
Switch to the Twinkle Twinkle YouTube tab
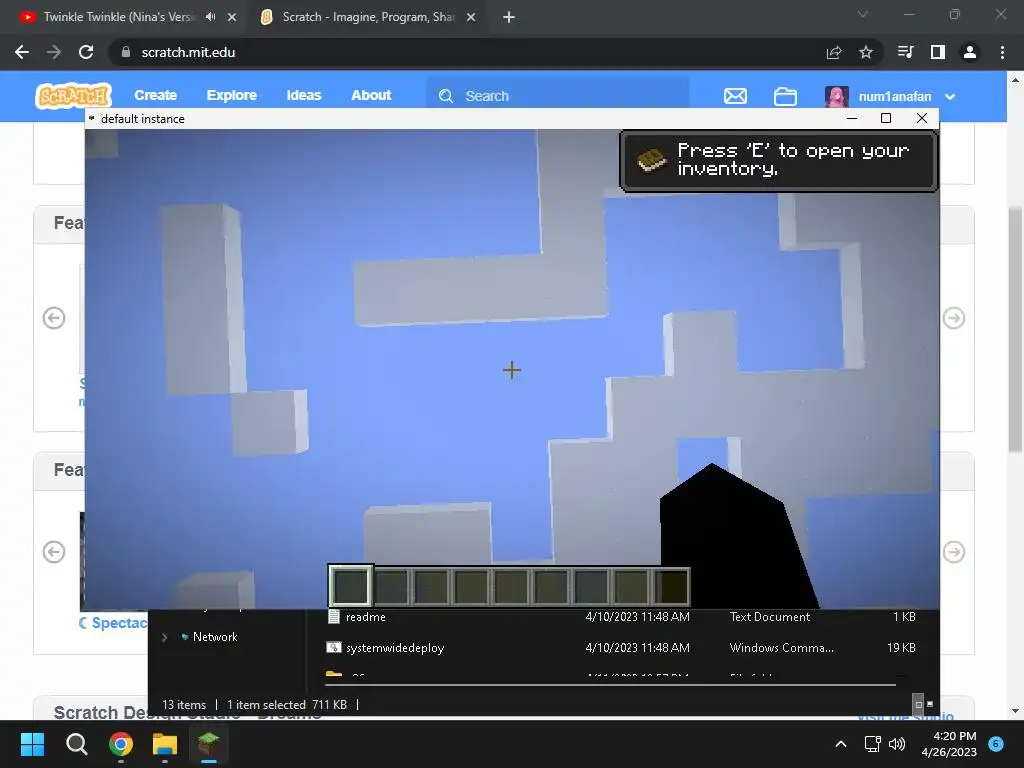tap(119, 17)
